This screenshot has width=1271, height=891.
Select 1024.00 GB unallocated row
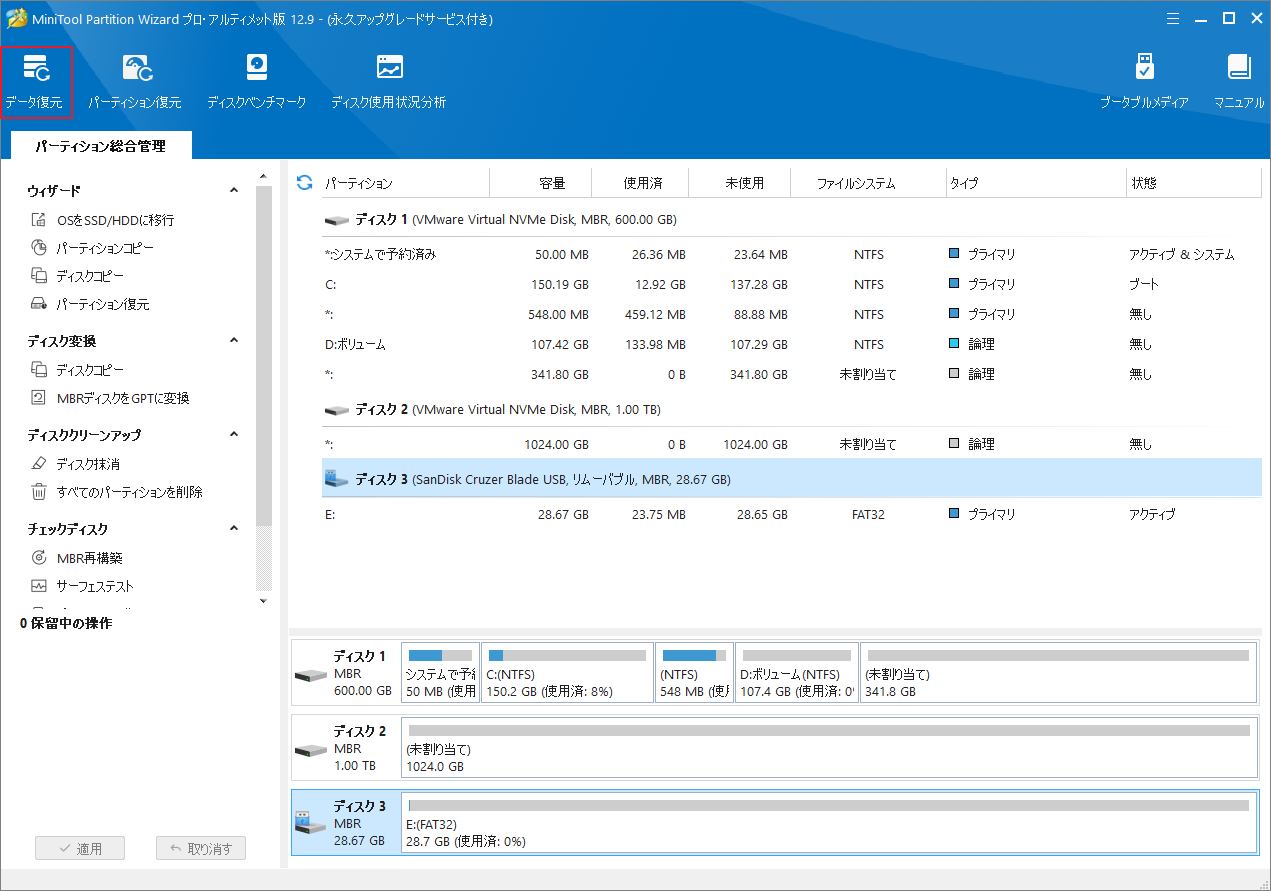(791, 444)
